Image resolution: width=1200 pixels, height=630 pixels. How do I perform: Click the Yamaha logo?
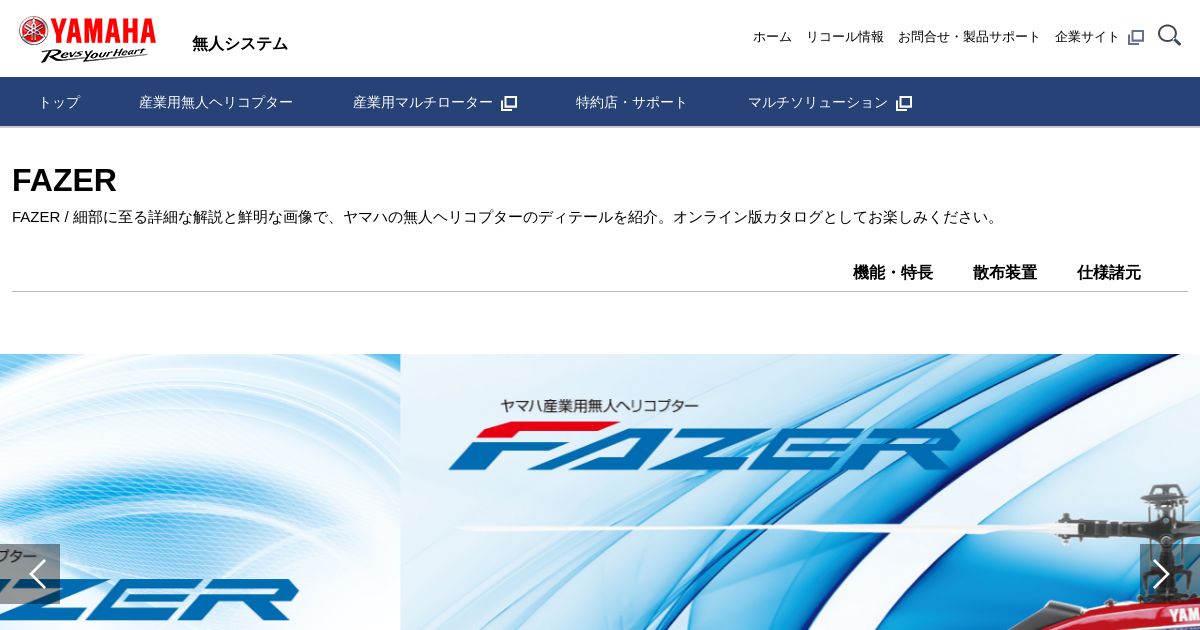87,39
